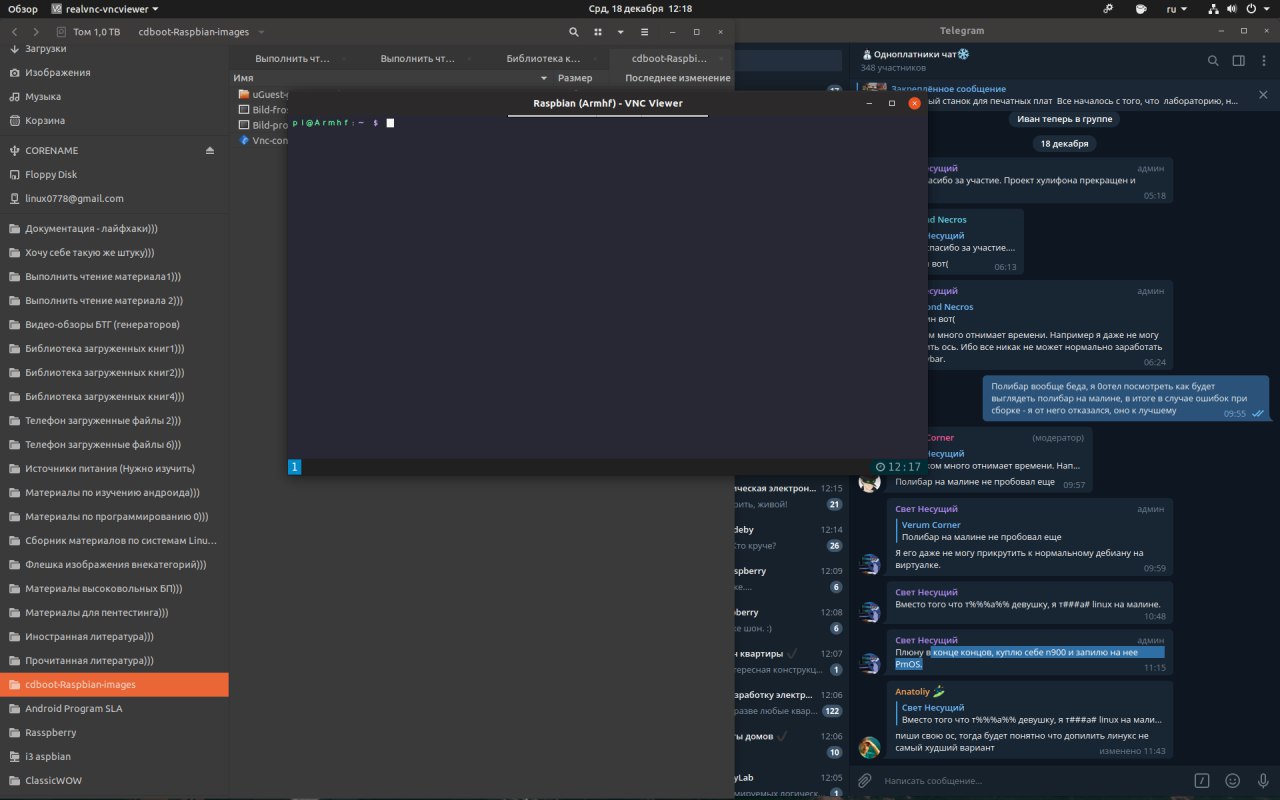Select the Bild-fro file in the list
The height and width of the screenshot is (800, 1280).
pos(264,109)
